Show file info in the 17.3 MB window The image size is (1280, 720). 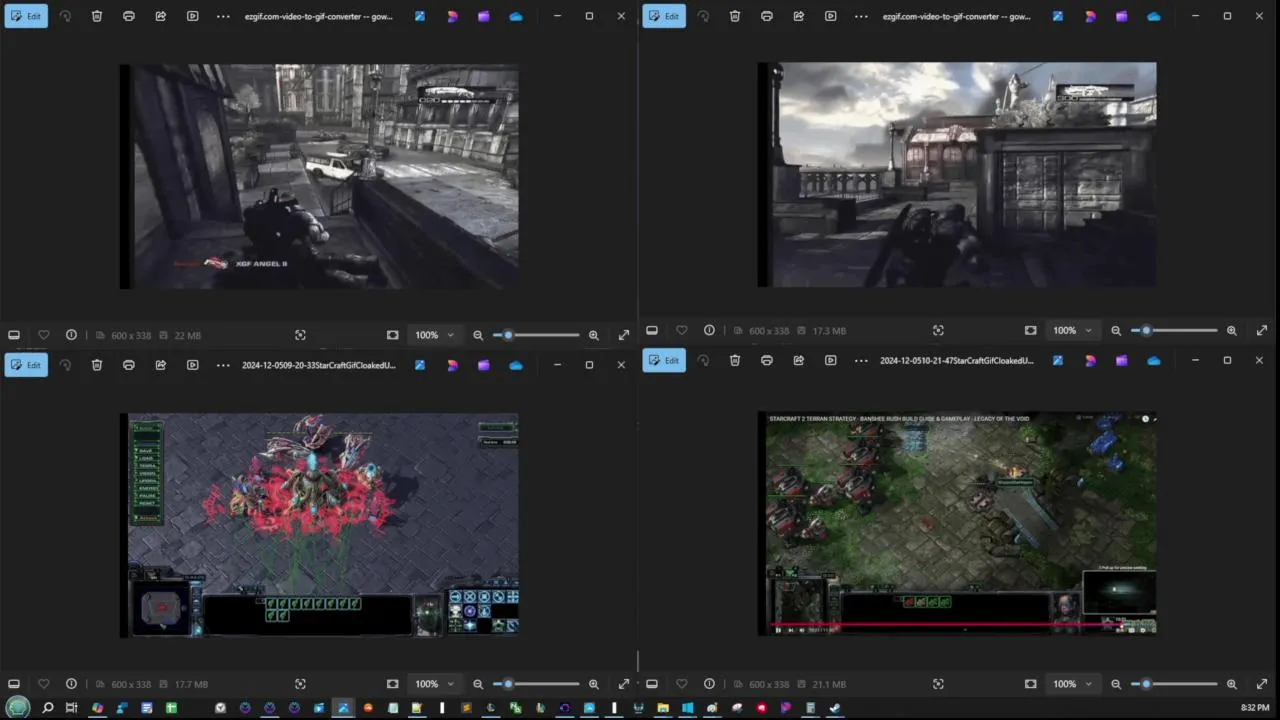click(x=709, y=330)
